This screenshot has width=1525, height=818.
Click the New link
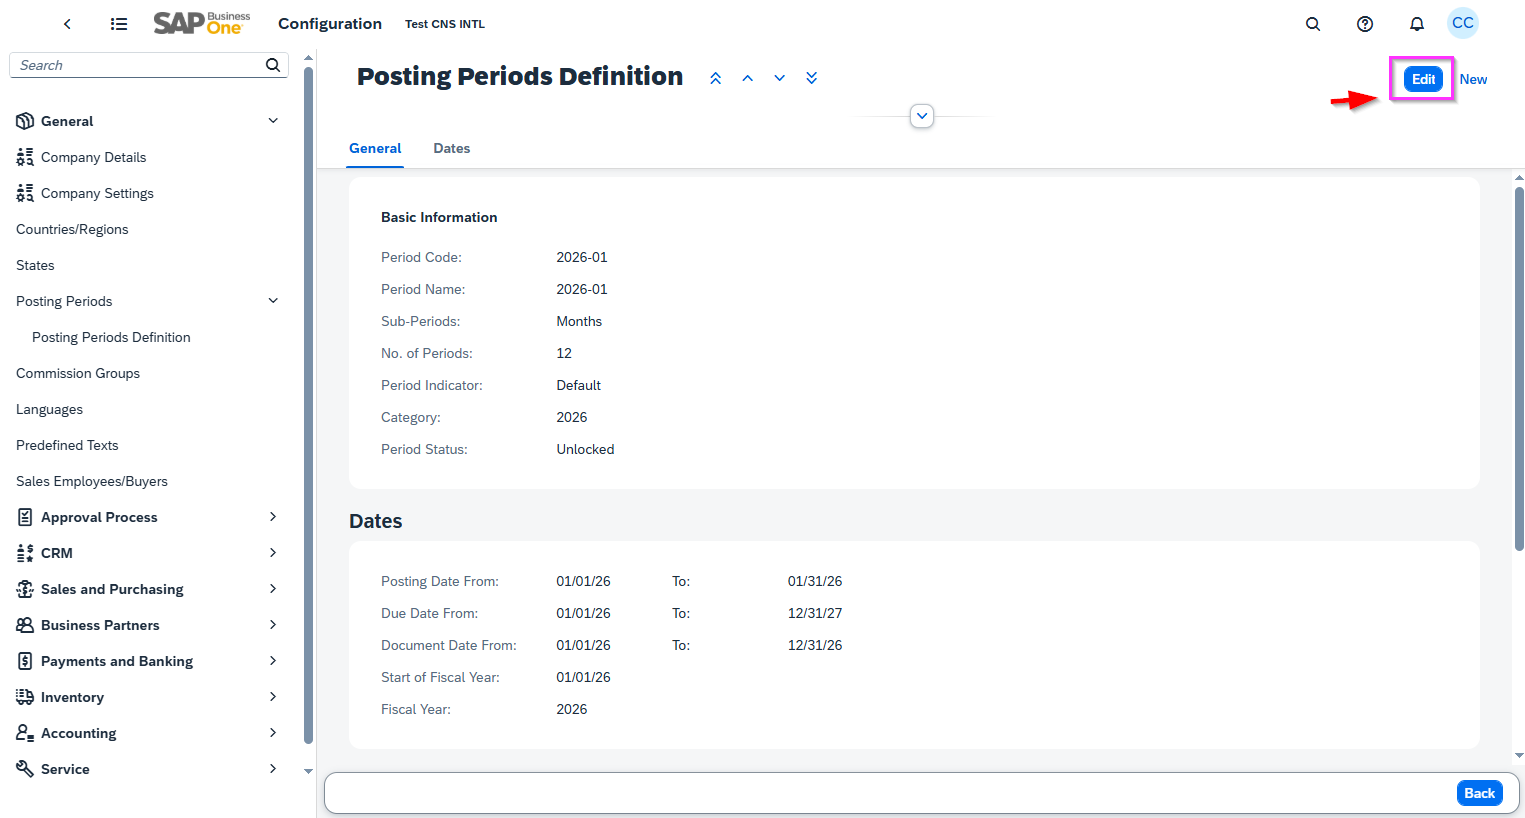coord(1473,78)
